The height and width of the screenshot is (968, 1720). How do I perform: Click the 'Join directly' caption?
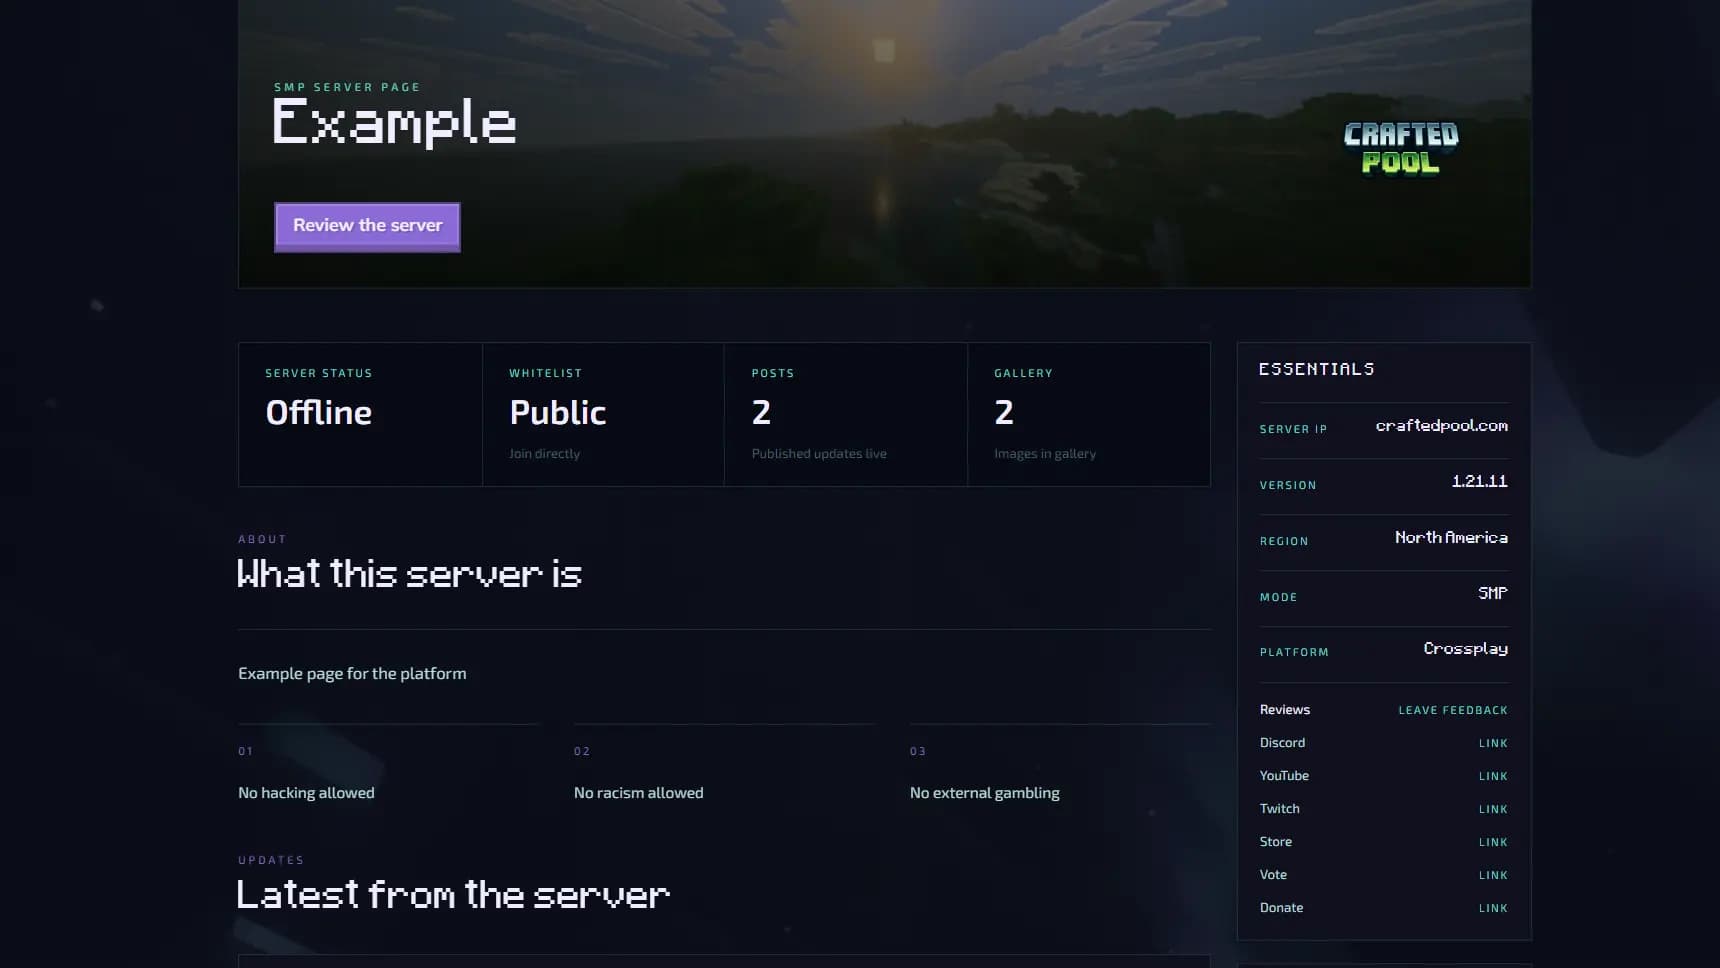544,454
